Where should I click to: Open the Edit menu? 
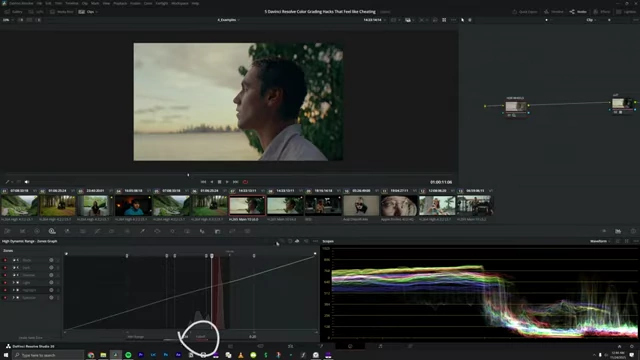[x=49, y=3]
